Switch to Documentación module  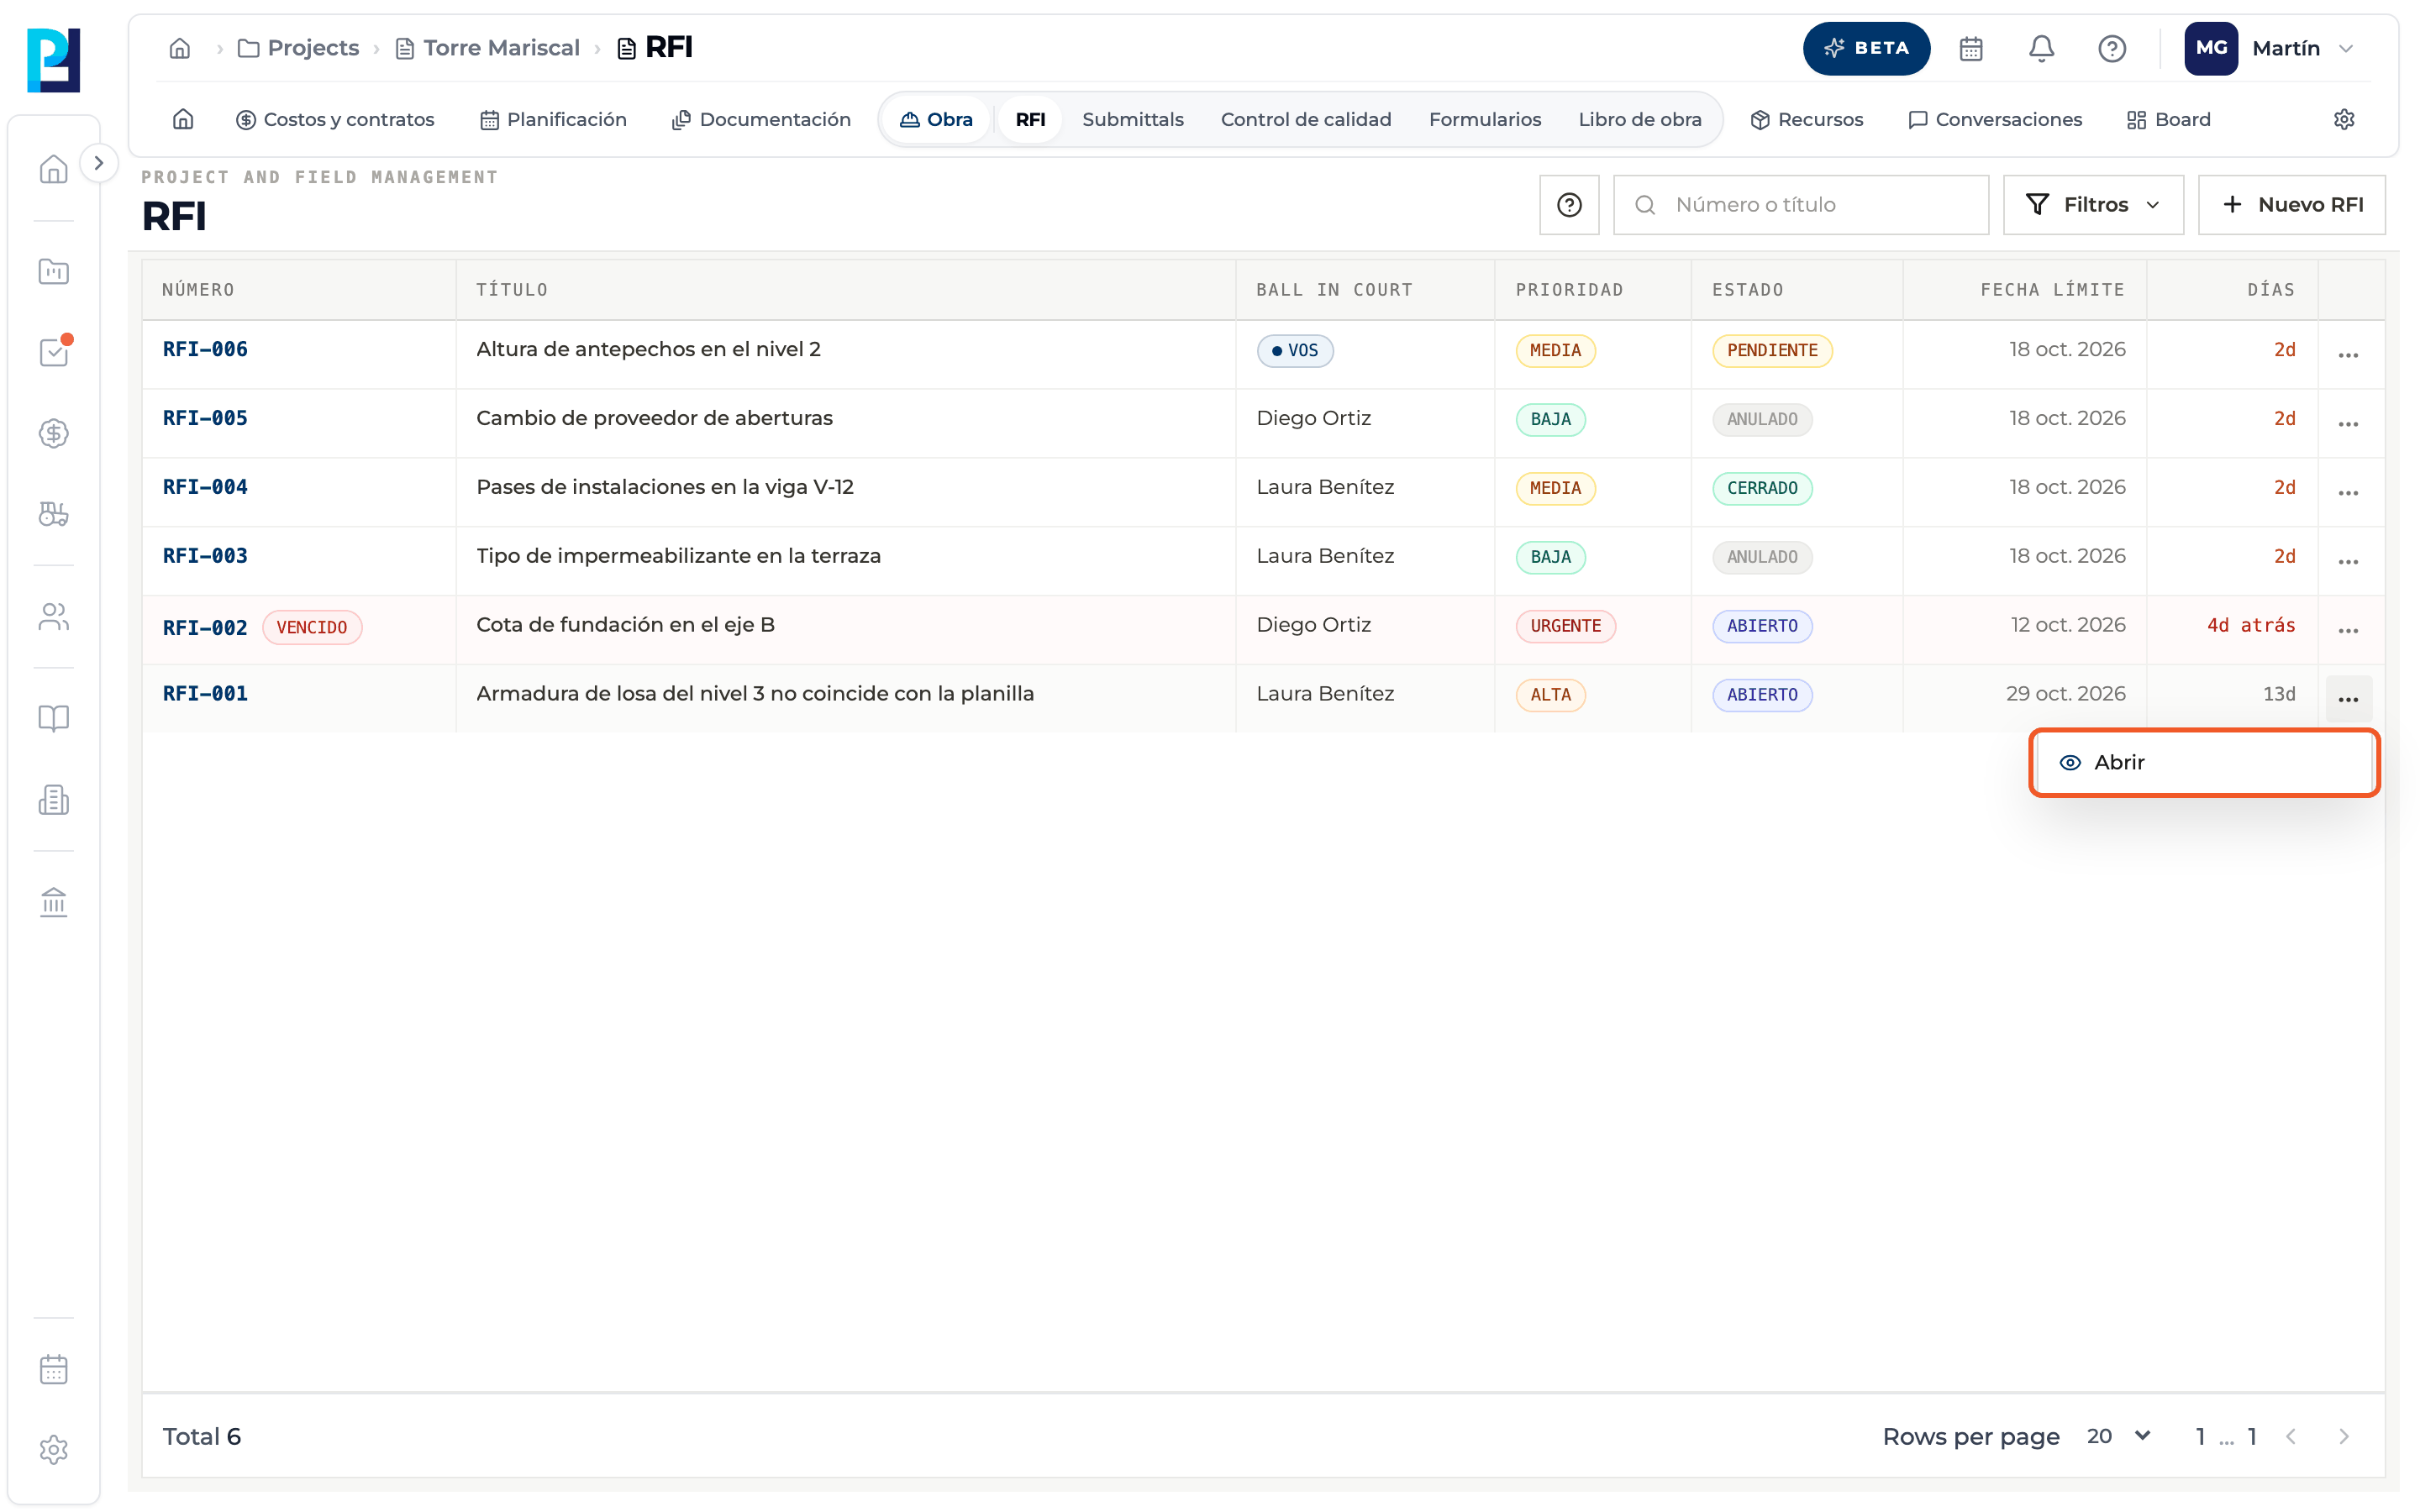[x=761, y=119]
